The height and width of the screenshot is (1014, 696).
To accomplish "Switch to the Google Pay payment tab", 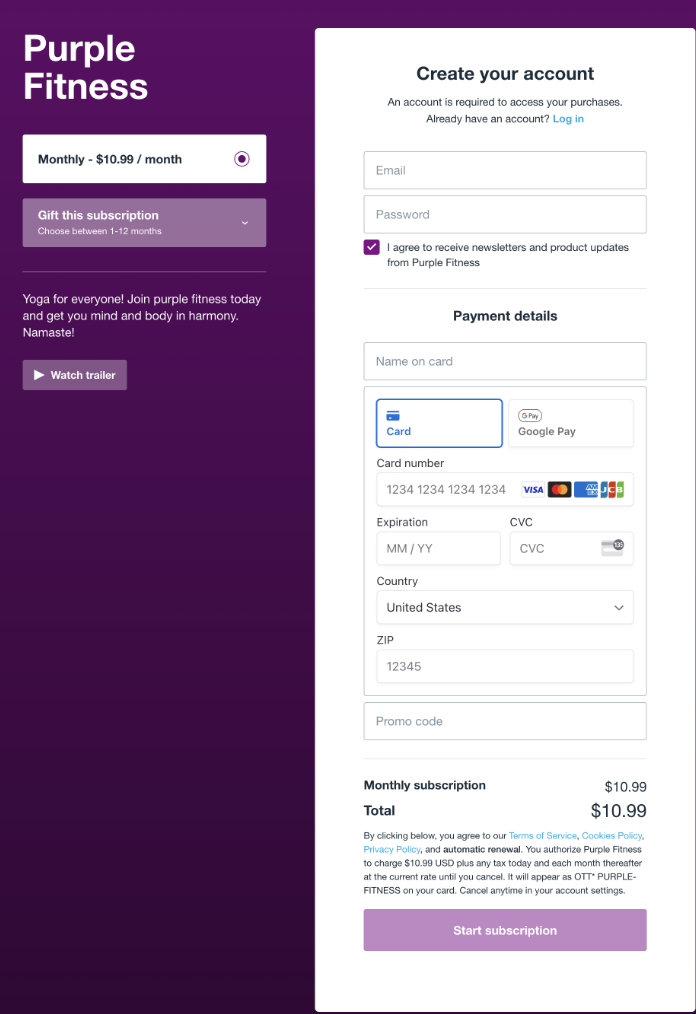I will click(x=570, y=423).
